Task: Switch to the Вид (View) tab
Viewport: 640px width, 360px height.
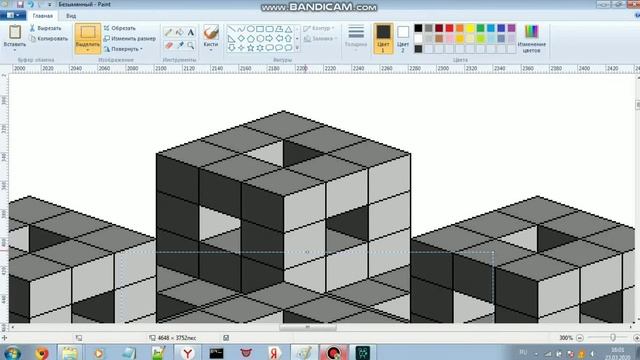Action: (x=71, y=16)
